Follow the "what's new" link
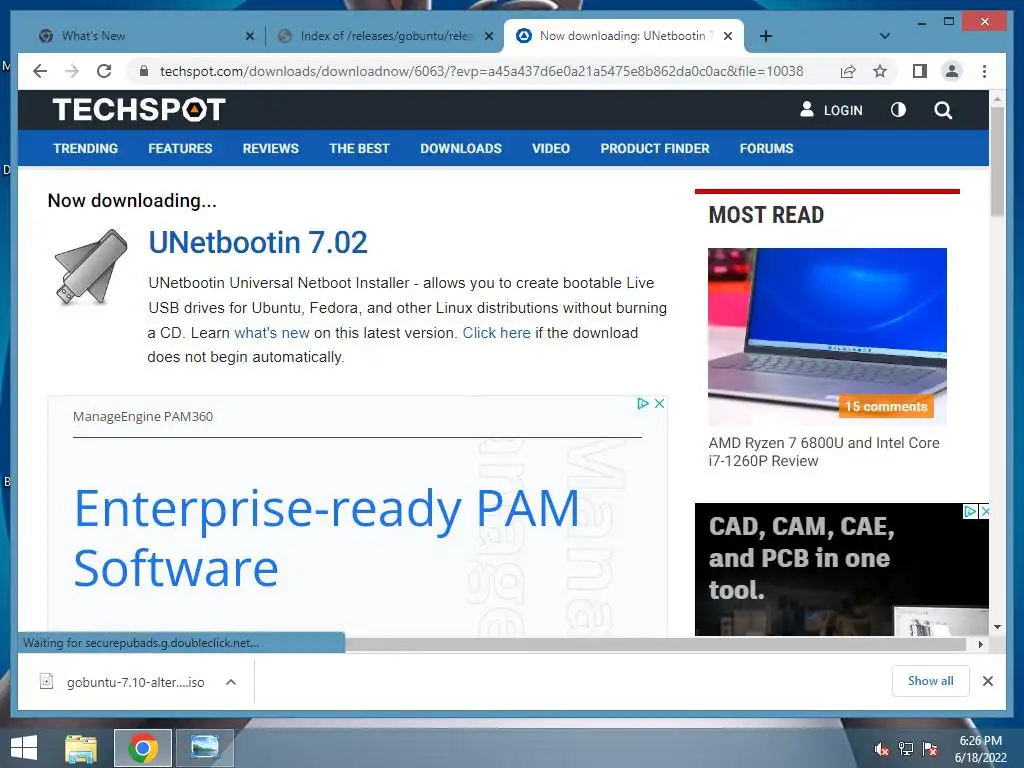 [272, 332]
